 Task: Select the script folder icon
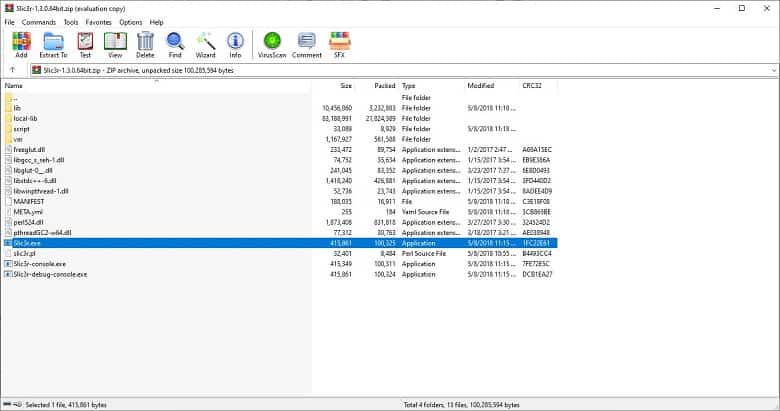click(8, 129)
